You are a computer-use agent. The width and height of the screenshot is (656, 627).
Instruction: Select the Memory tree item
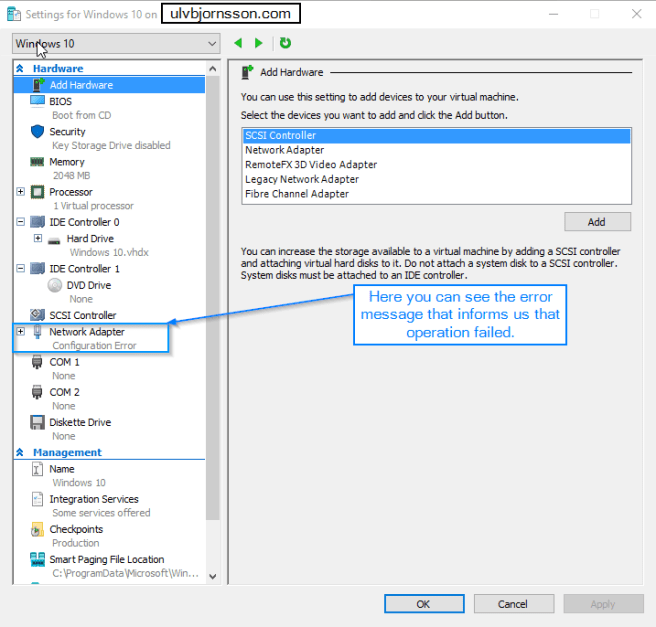(67, 162)
